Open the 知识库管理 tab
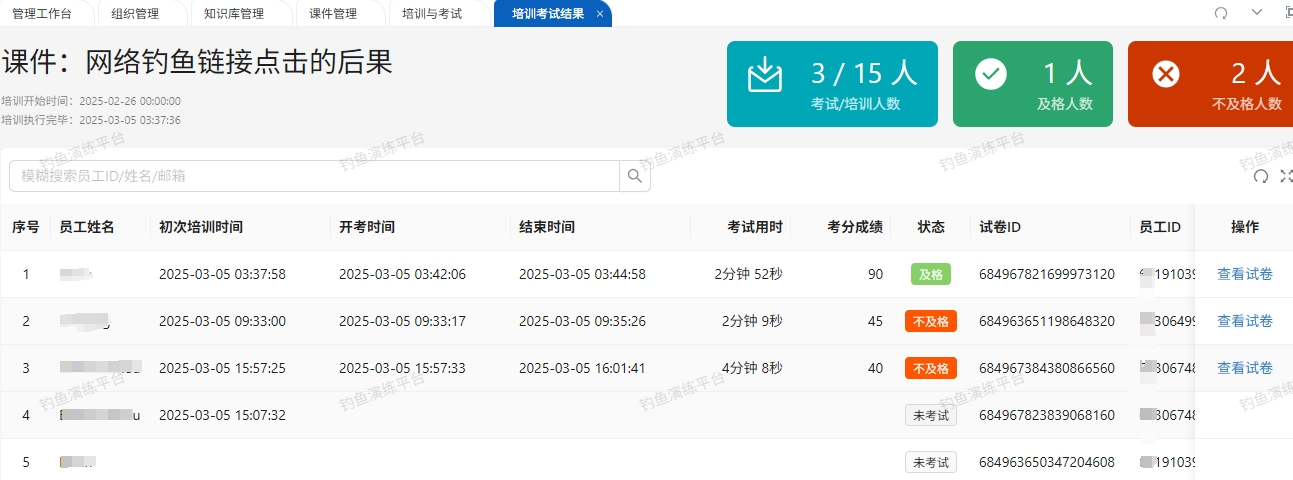Viewport: 1293px width, 480px height. click(x=233, y=14)
